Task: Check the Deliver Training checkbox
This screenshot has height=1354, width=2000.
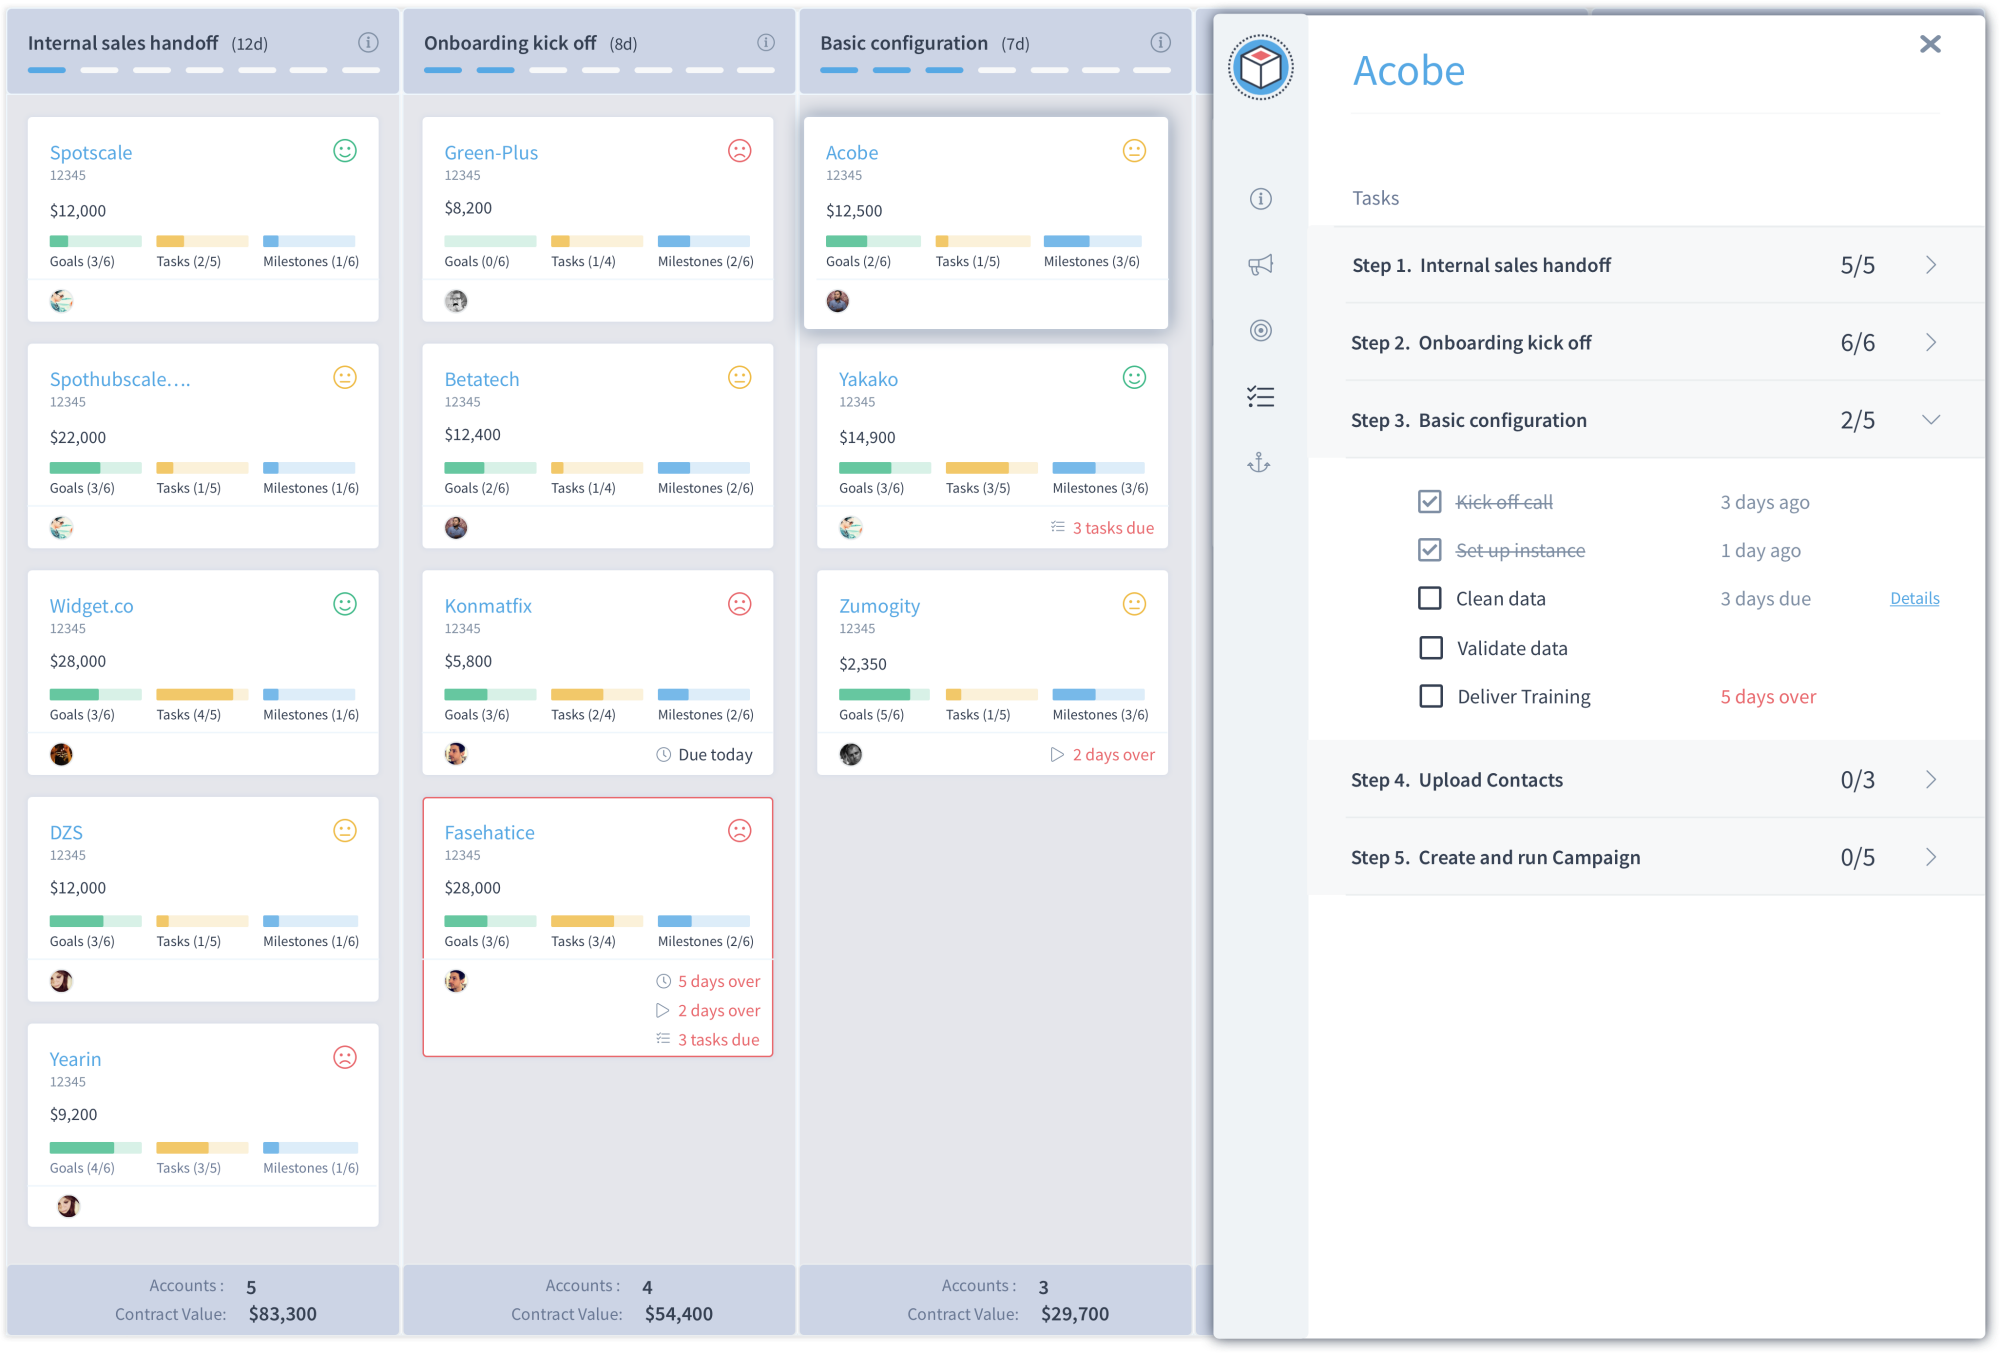Action: point(1430,696)
